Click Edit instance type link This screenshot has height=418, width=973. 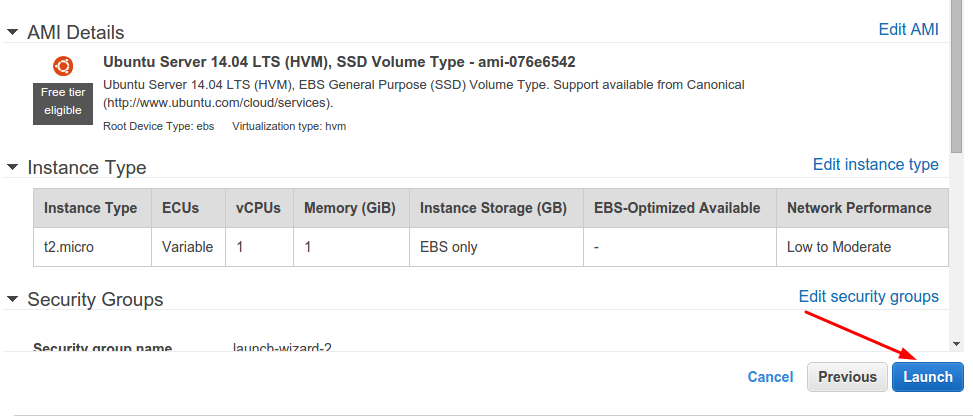pos(875,164)
